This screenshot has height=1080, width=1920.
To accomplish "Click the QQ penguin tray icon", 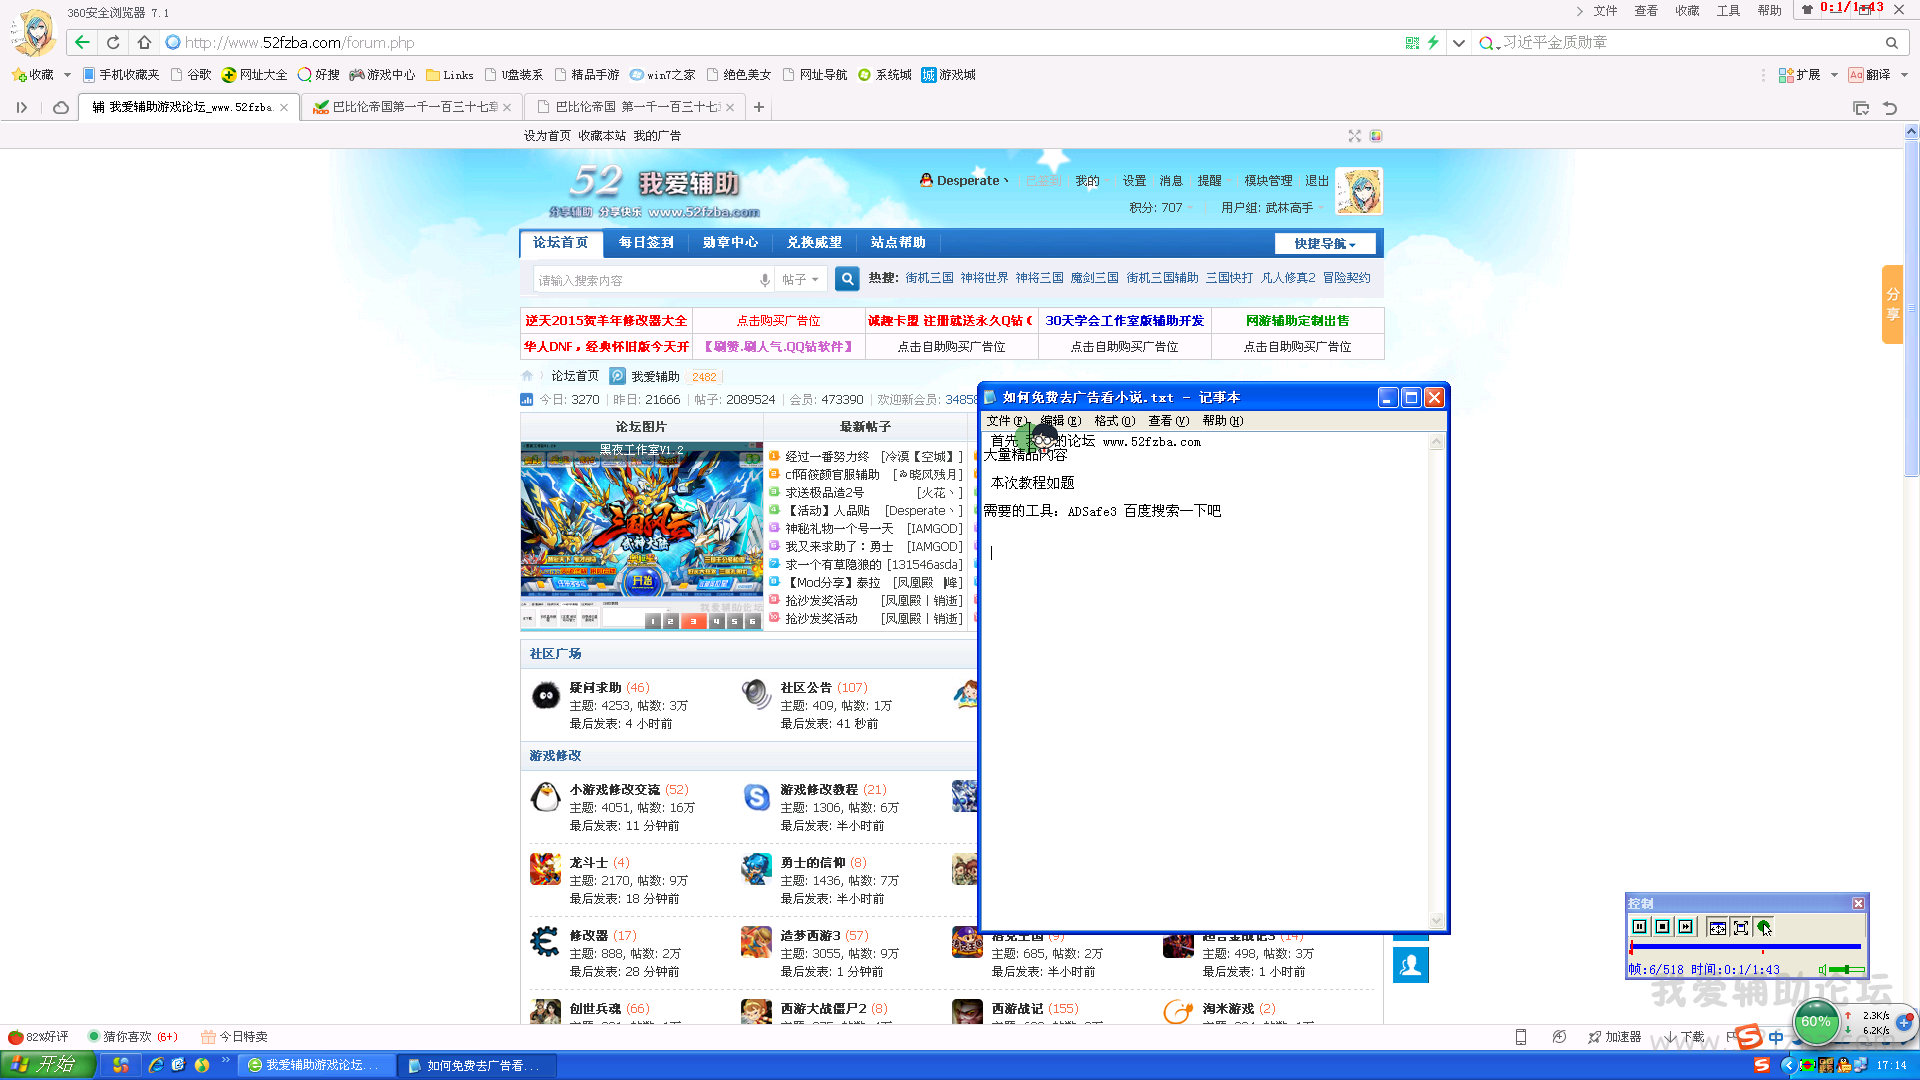I will pyautogui.click(x=1845, y=1066).
